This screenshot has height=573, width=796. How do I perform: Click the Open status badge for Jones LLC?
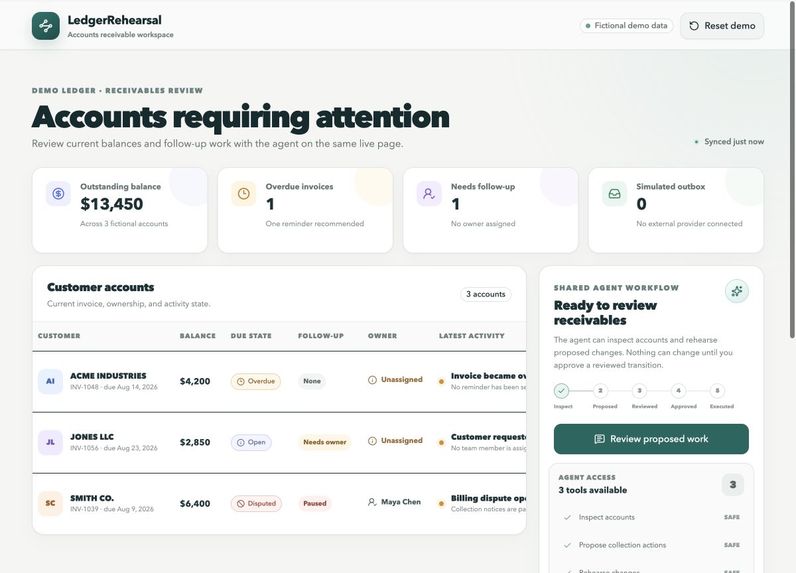[251, 442]
